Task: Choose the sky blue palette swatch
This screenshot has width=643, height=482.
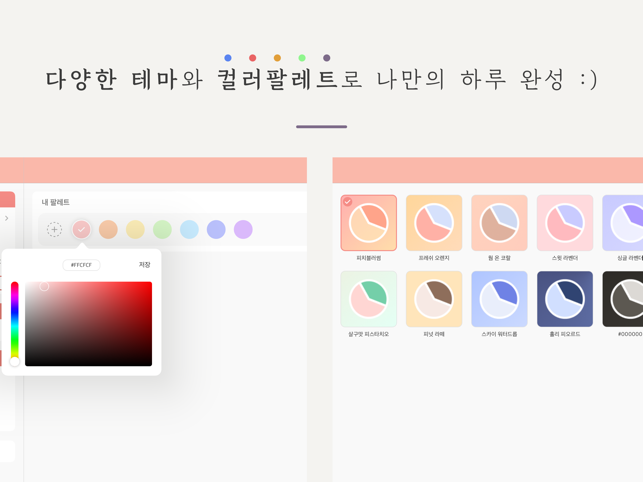Action: click(x=189, y=229)
